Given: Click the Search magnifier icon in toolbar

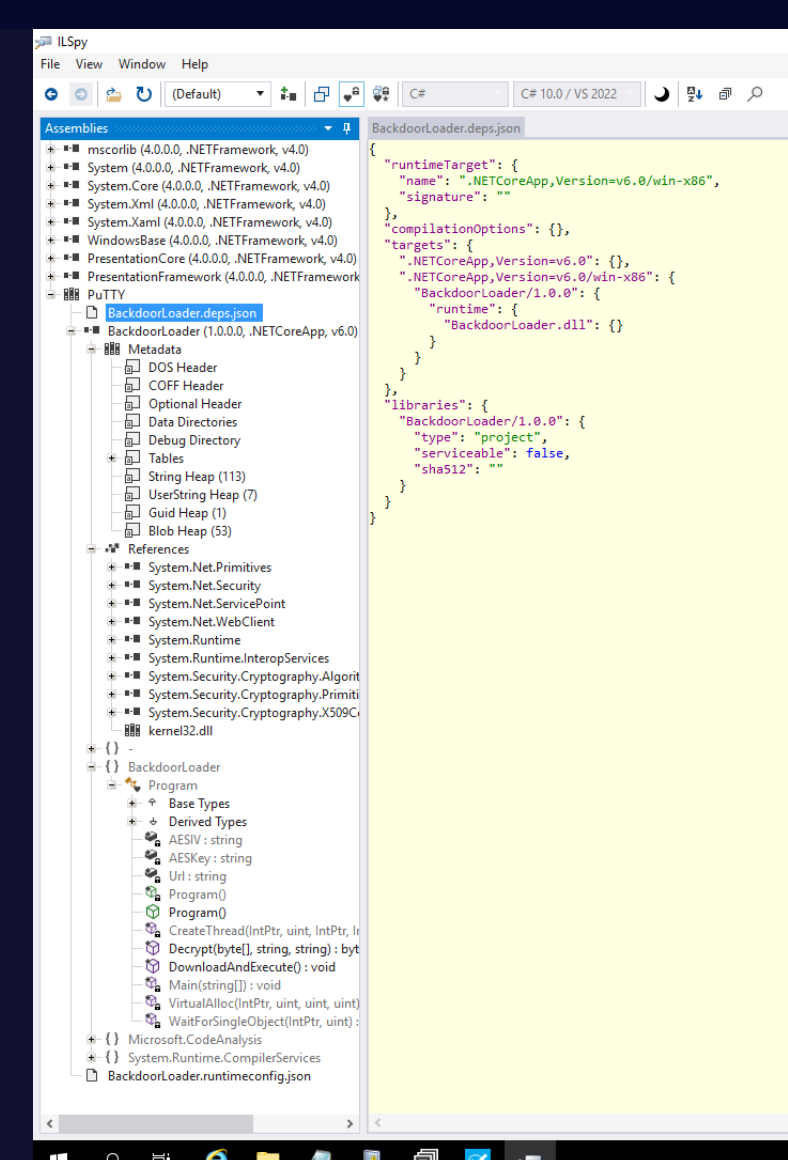Looking at the screenshot, I should tap(755, 94).
